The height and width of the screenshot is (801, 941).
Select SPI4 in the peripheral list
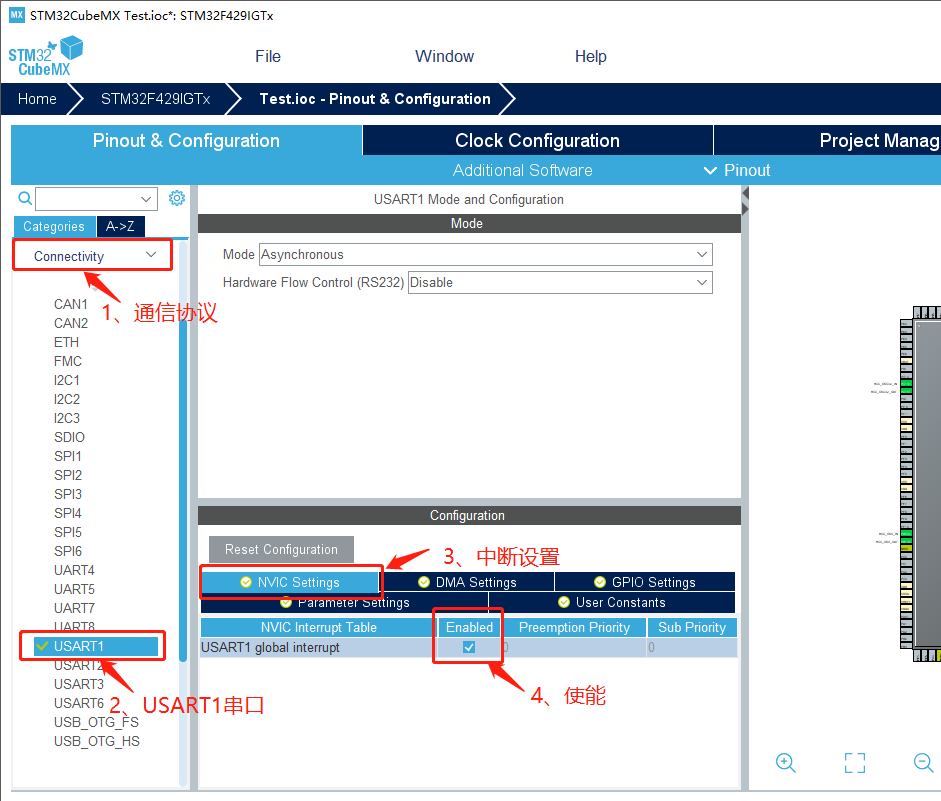coord(68,514)
